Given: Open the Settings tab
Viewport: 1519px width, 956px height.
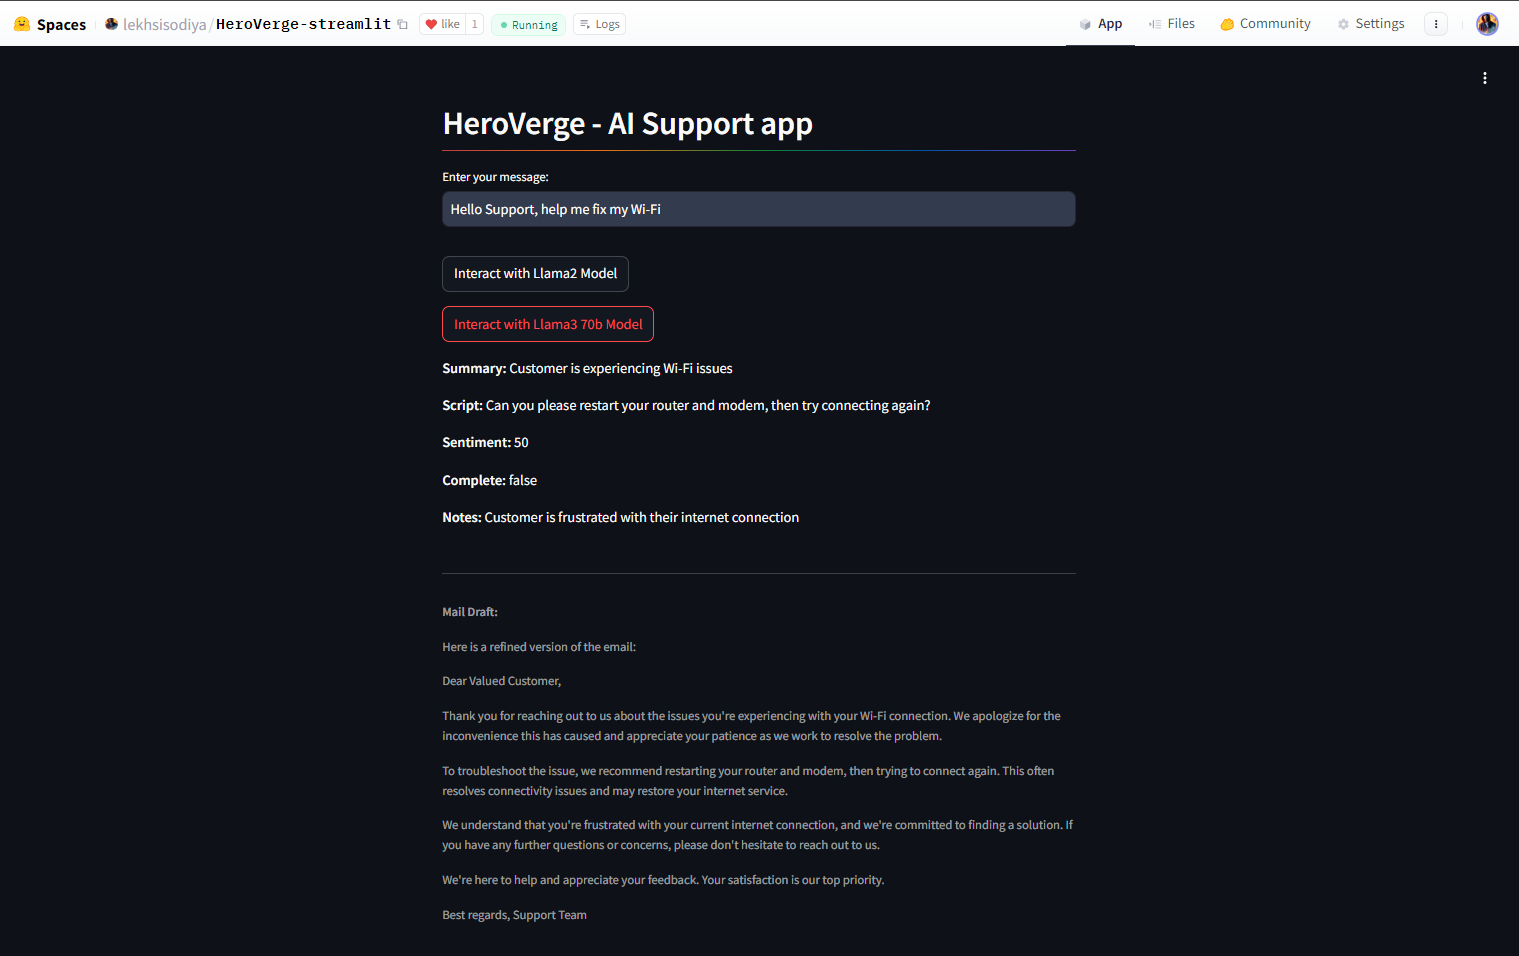Looking at the screenshot, I should pyautogui.click(x=1370, y=24).
